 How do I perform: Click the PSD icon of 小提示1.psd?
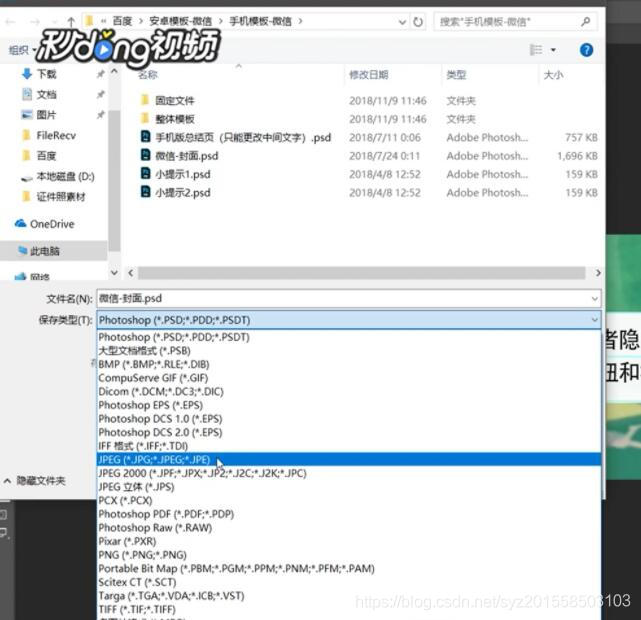146,173
